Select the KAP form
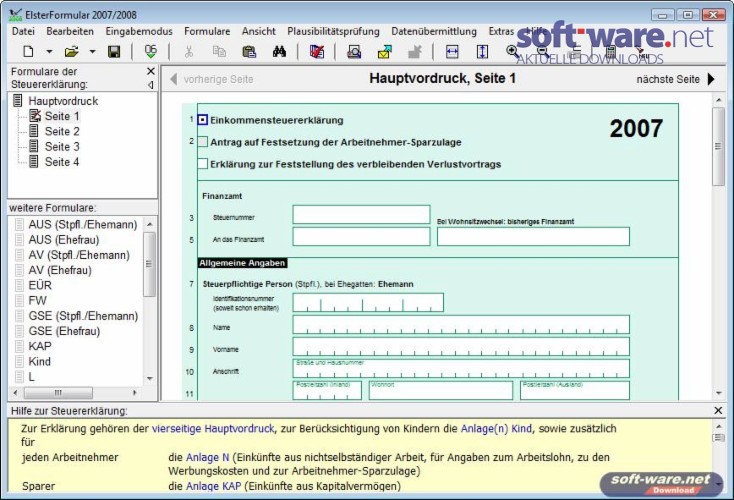Viewport: 734px width, 500px height. click(40, 346)
